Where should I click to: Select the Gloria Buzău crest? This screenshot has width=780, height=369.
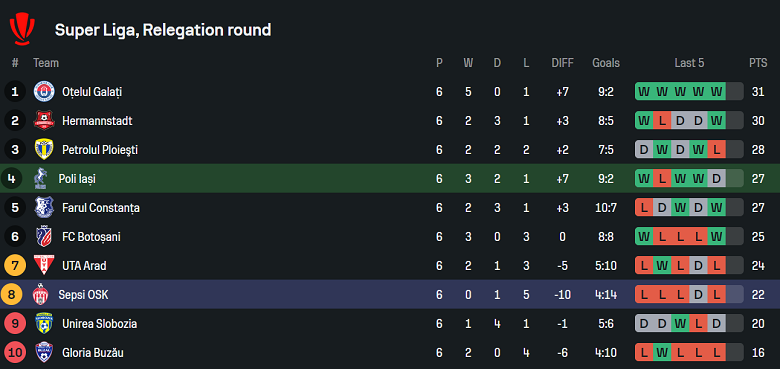44,353
